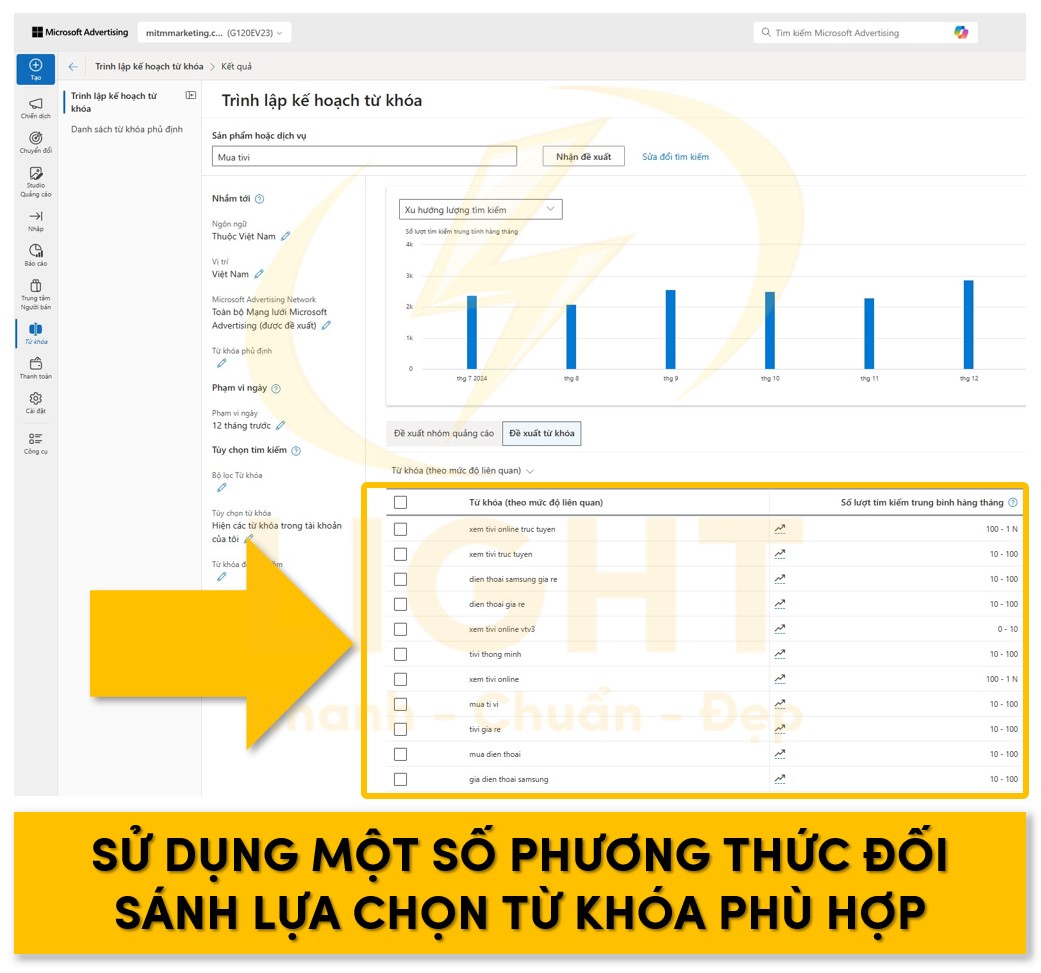
Task: Toggle the select-all checkbox in table header
Action: coord(400,502)
